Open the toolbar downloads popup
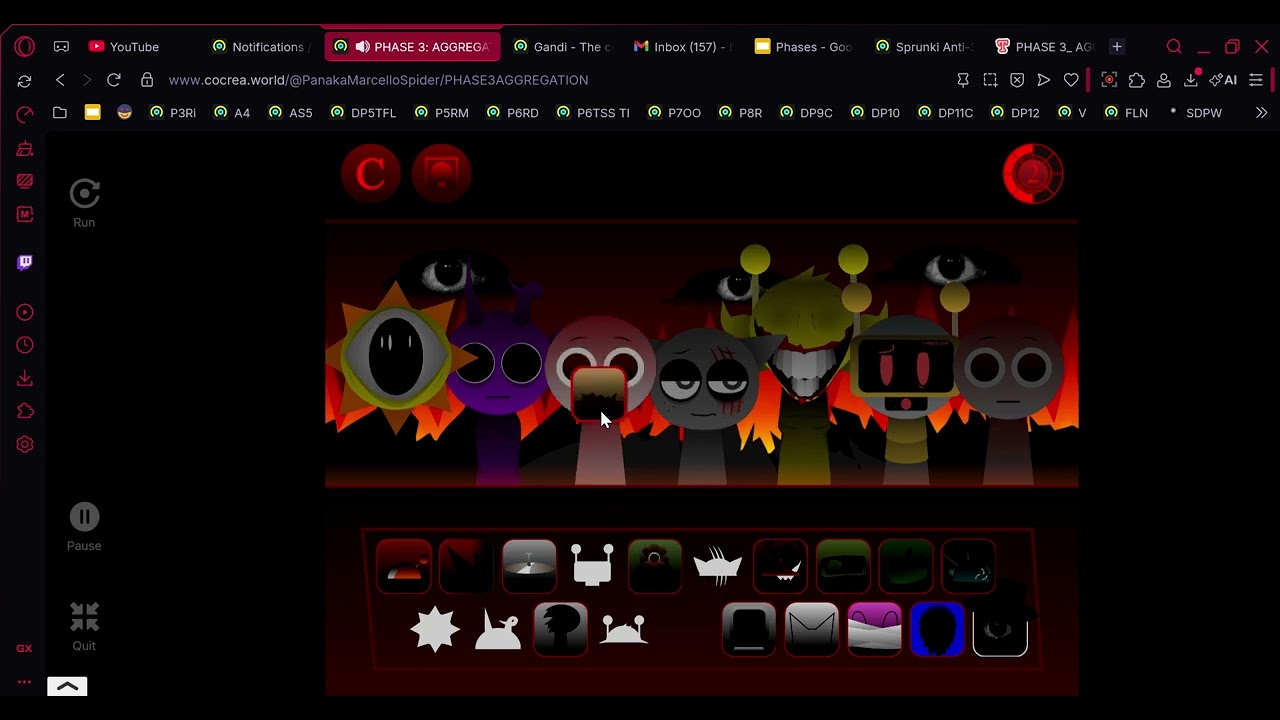This screenshot has height=720, width=1280. (x=1191, y=80)
